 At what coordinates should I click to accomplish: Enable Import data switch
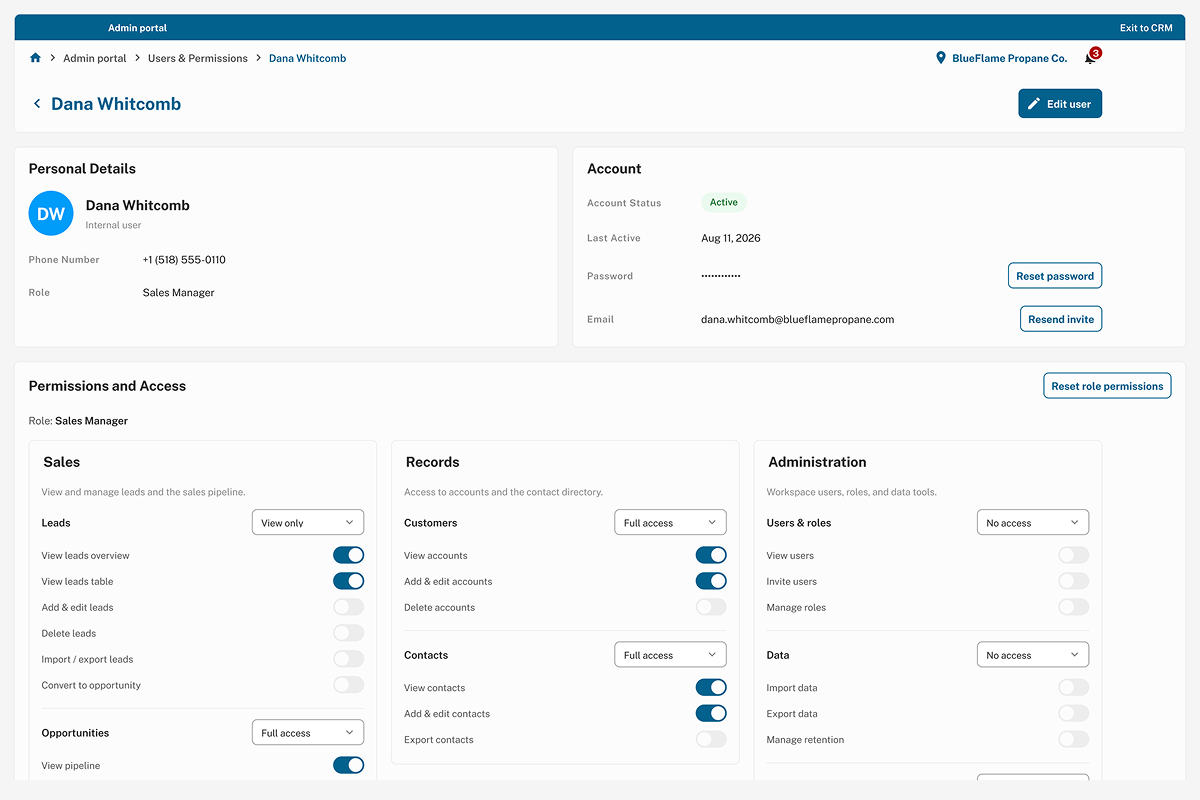[x=1074, y=687]
